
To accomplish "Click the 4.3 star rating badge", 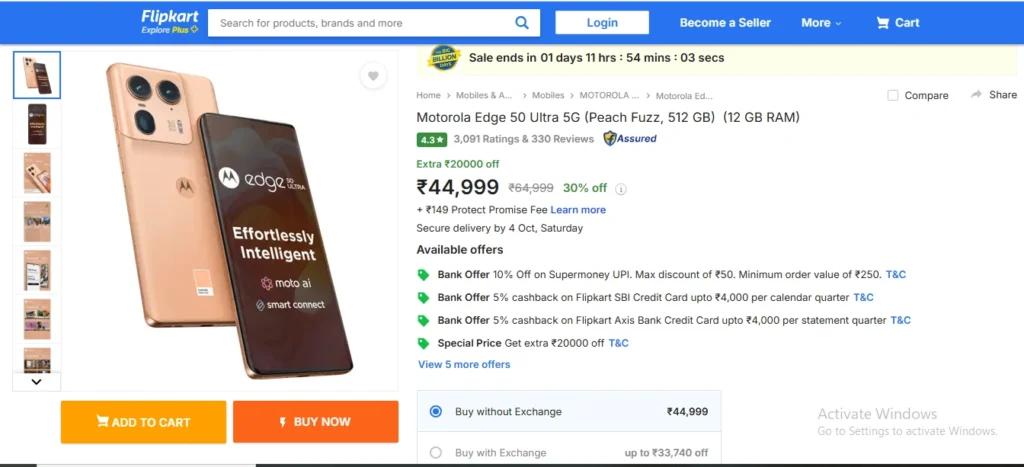I will [x=431, y=140].
